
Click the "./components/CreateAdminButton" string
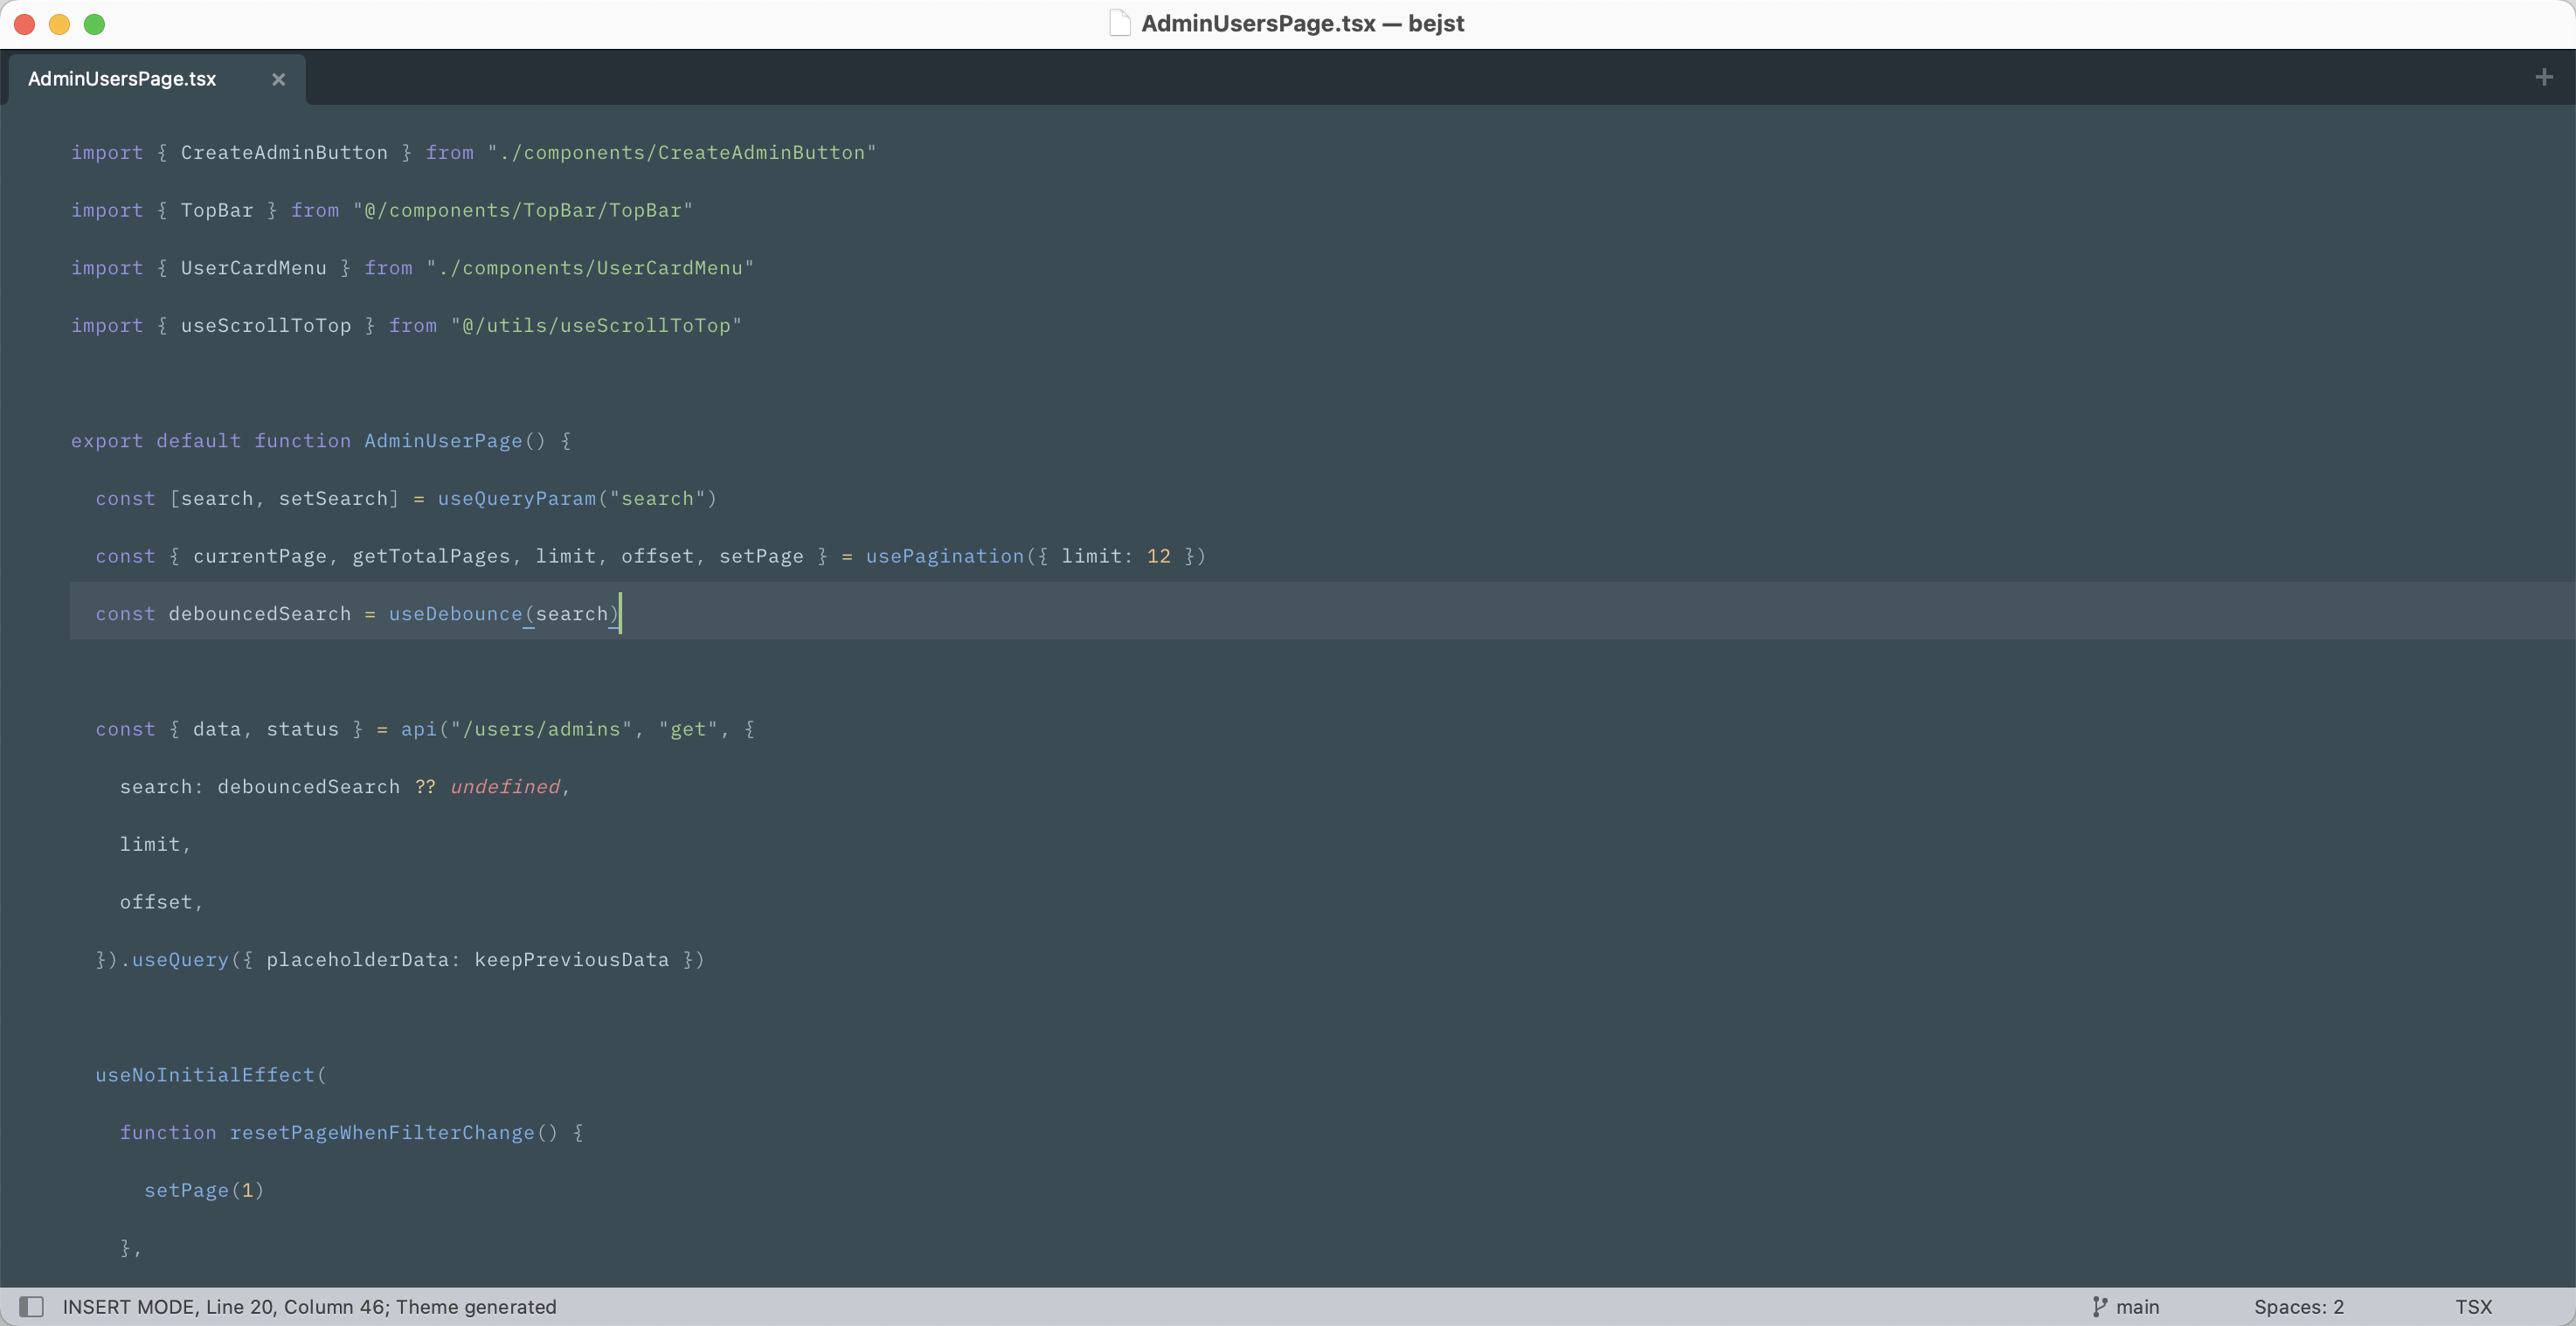click(x=682, y=152)
